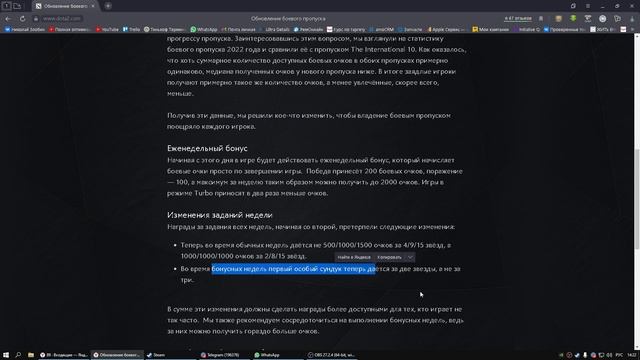Click the 'Изменения заданий недели' heading

(x=220, y=215)
